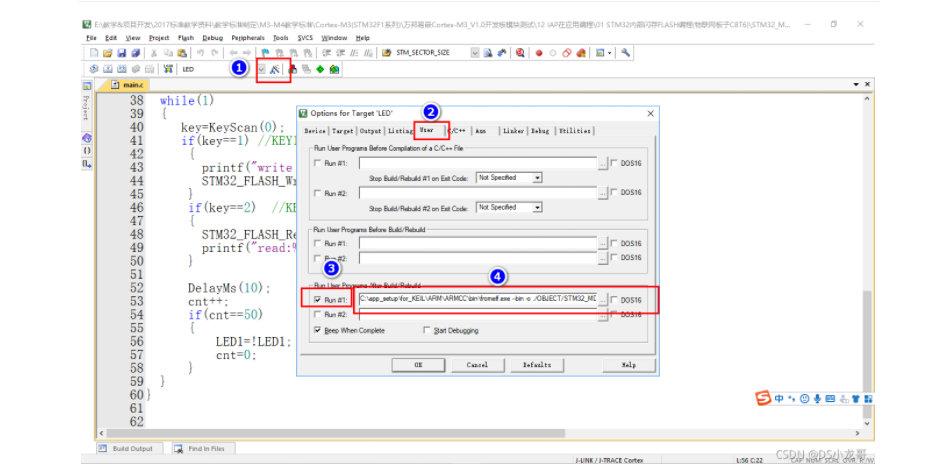This screenshot has height=464, width=934.
Task: Browse for fromelf.exe Run #1 program
Action: coord(603,300)
